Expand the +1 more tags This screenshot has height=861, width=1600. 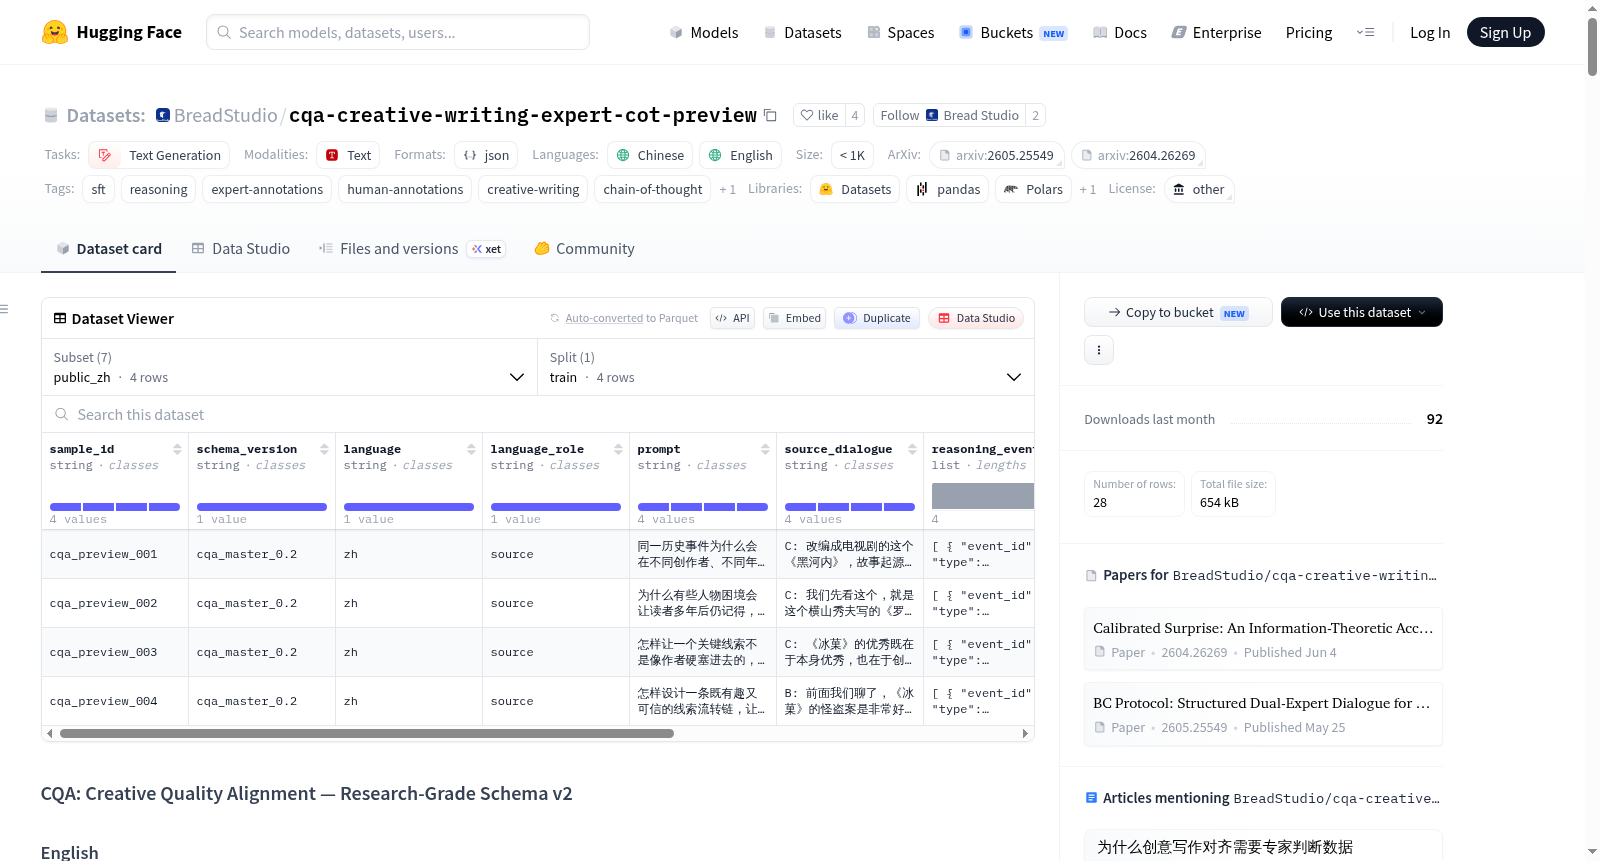[727, 189]
